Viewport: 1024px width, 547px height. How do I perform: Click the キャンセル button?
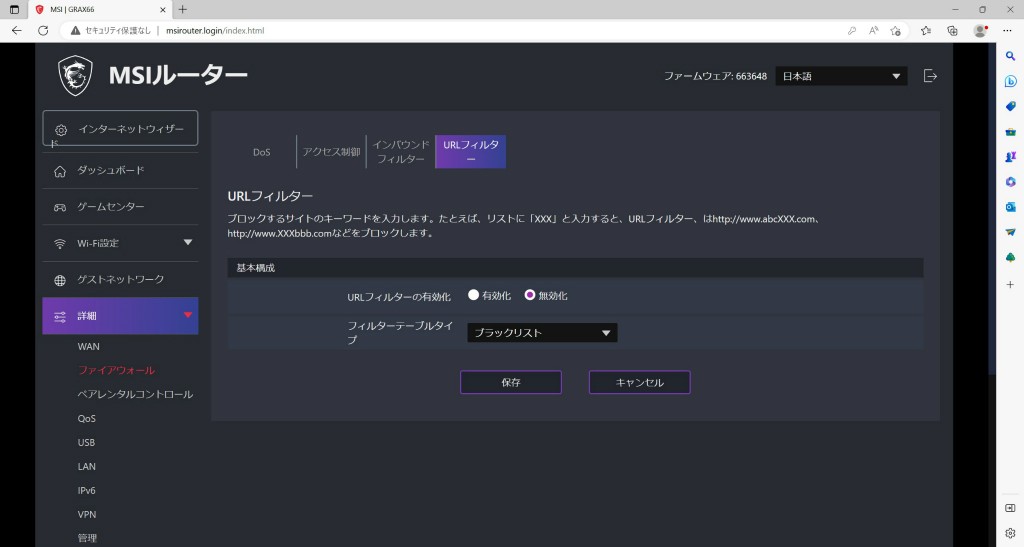(639, 383)
